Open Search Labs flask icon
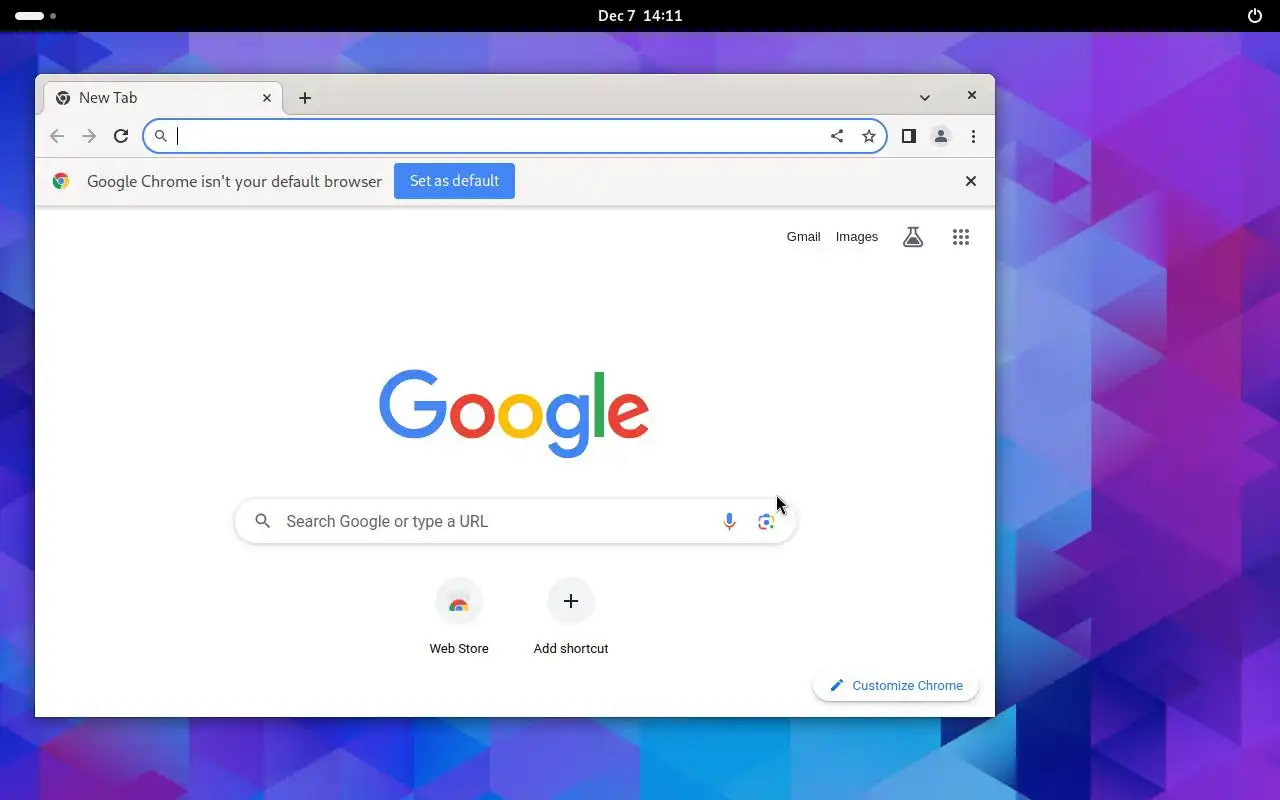The width and height of the screenshot is (1280, 800). pos(913,237)
